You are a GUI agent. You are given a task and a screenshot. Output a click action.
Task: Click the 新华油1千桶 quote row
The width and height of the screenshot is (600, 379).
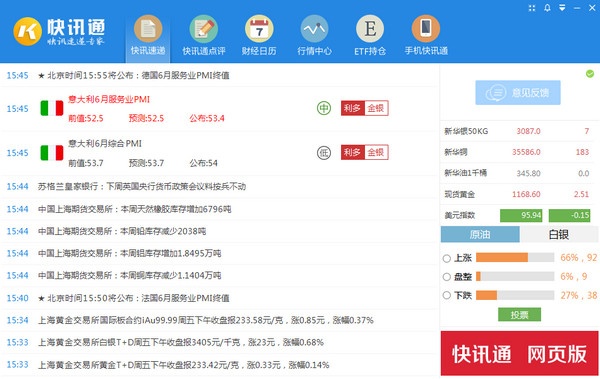coord(518,173)
